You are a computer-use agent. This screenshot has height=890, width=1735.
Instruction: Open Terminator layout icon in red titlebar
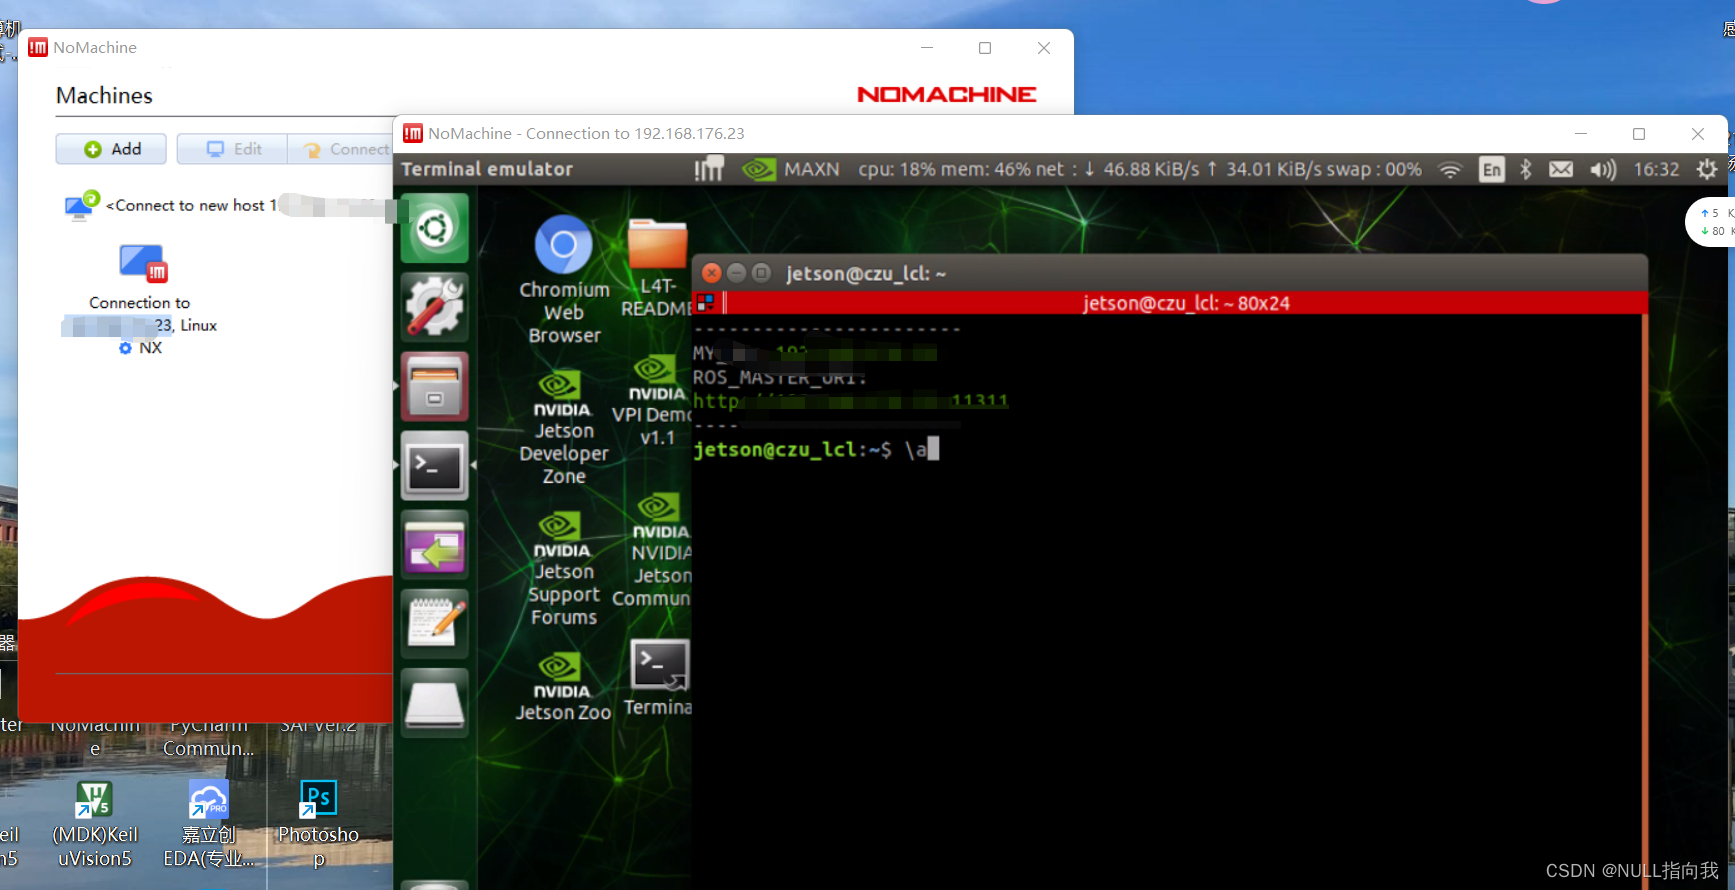pyautogui.click(x=706, y=302)
